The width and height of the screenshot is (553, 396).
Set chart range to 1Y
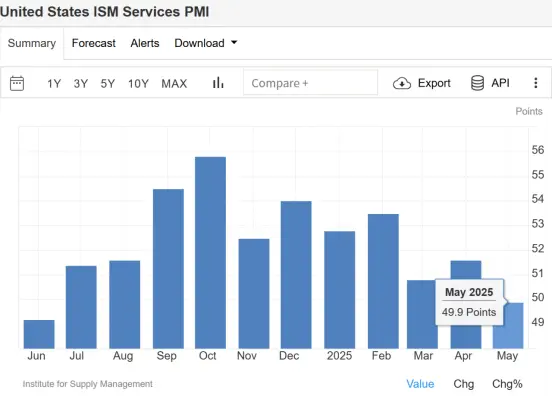point(54,84)
